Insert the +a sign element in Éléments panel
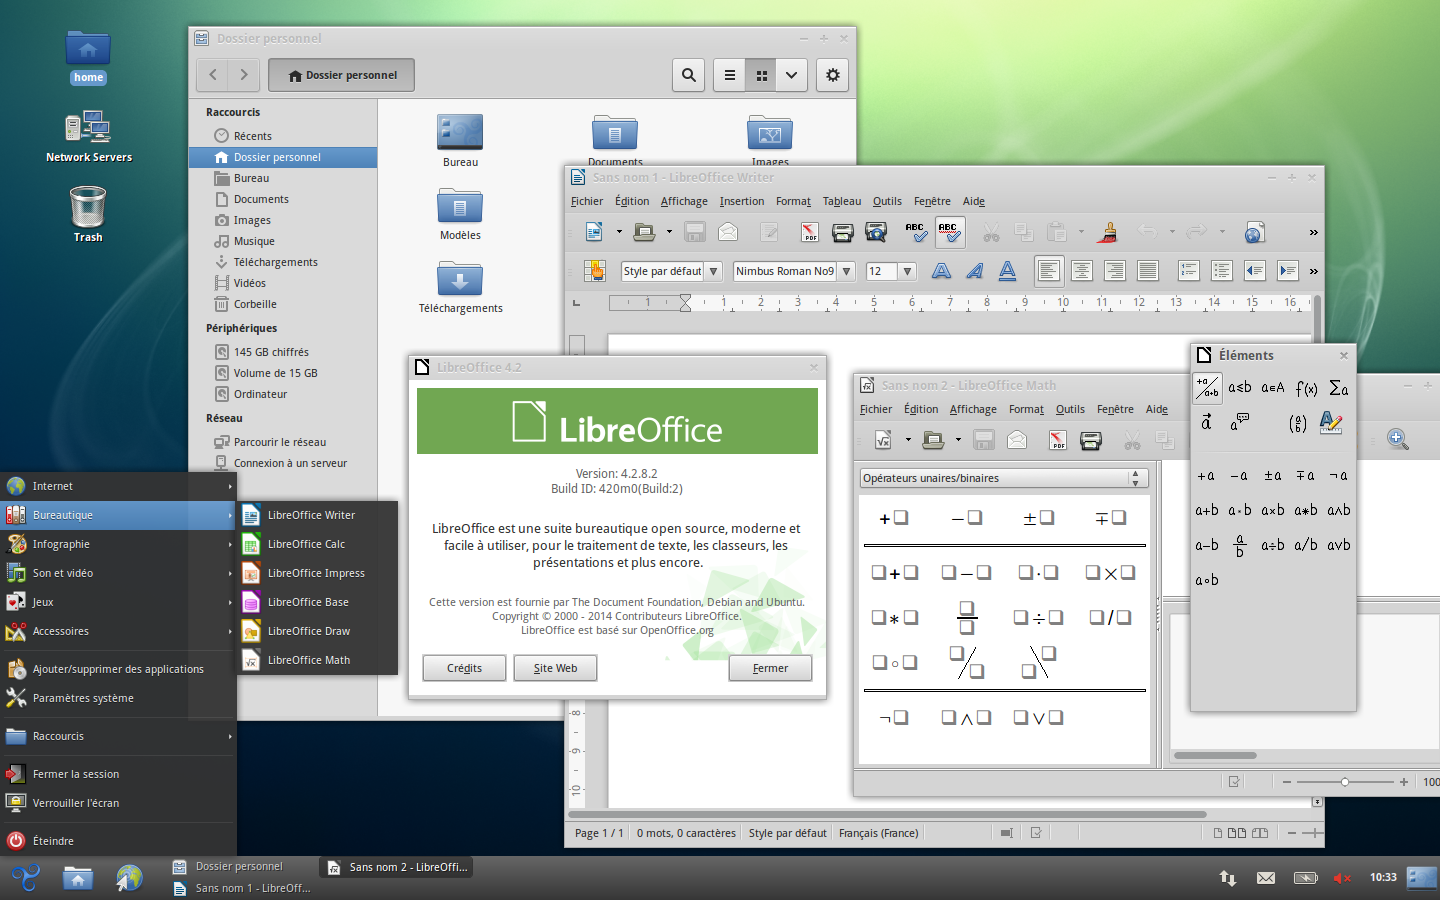Screen dimensions: 1440x900 (x=1207, y=476)
